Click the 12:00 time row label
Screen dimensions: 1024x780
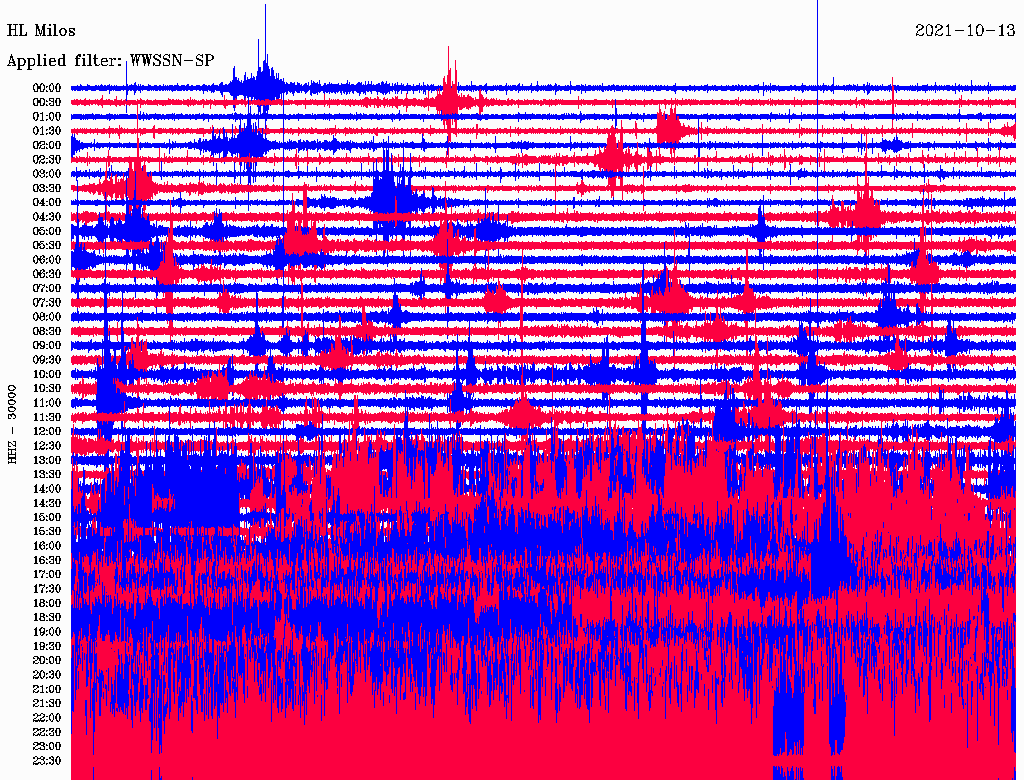point(47,431)
